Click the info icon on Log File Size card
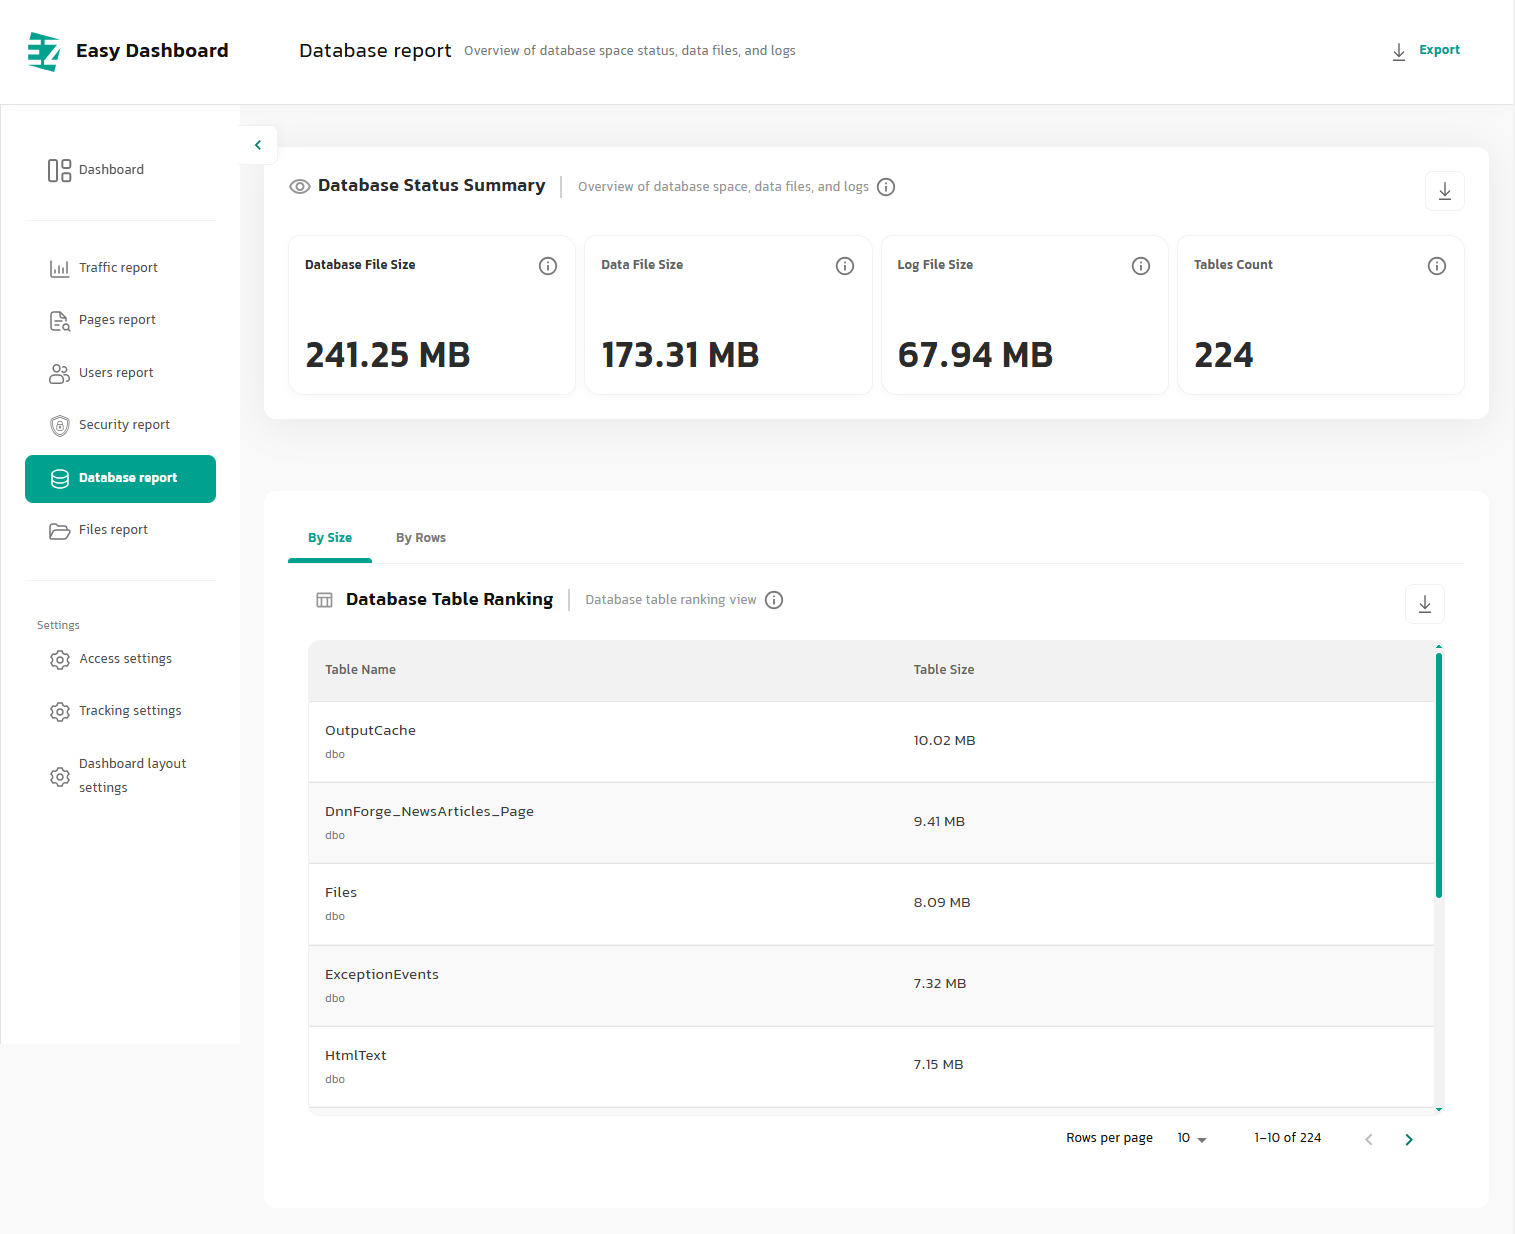This screenshot has width=1515, height=1234. point(1141,266)
